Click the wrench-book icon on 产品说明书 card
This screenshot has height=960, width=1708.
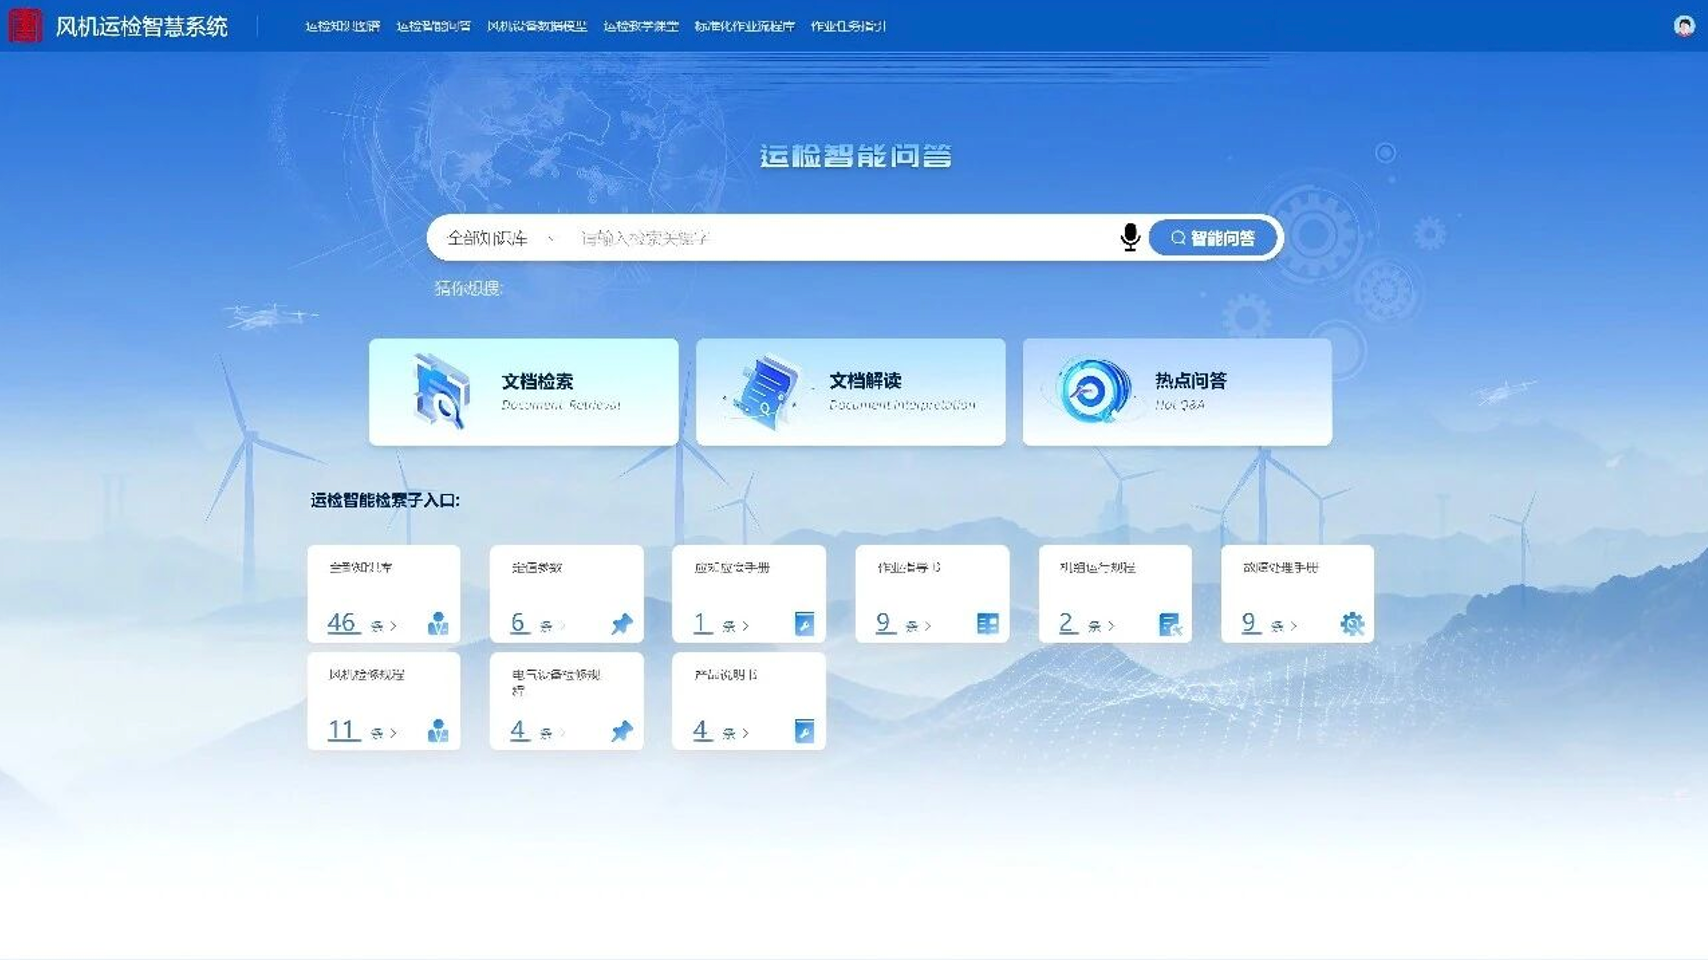(804, 731)
